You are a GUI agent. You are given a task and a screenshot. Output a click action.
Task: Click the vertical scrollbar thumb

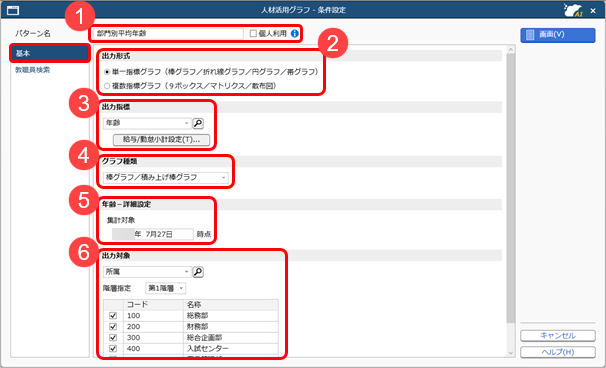[x=511, y=188]
